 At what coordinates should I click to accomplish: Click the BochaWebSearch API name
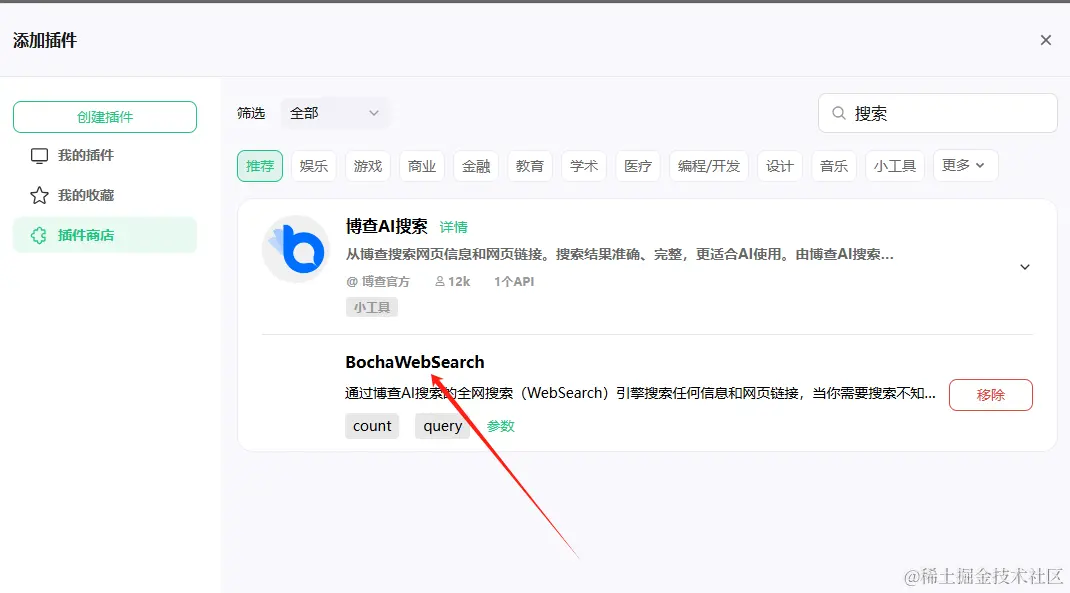pyautogui.click(x=415, y=362)
